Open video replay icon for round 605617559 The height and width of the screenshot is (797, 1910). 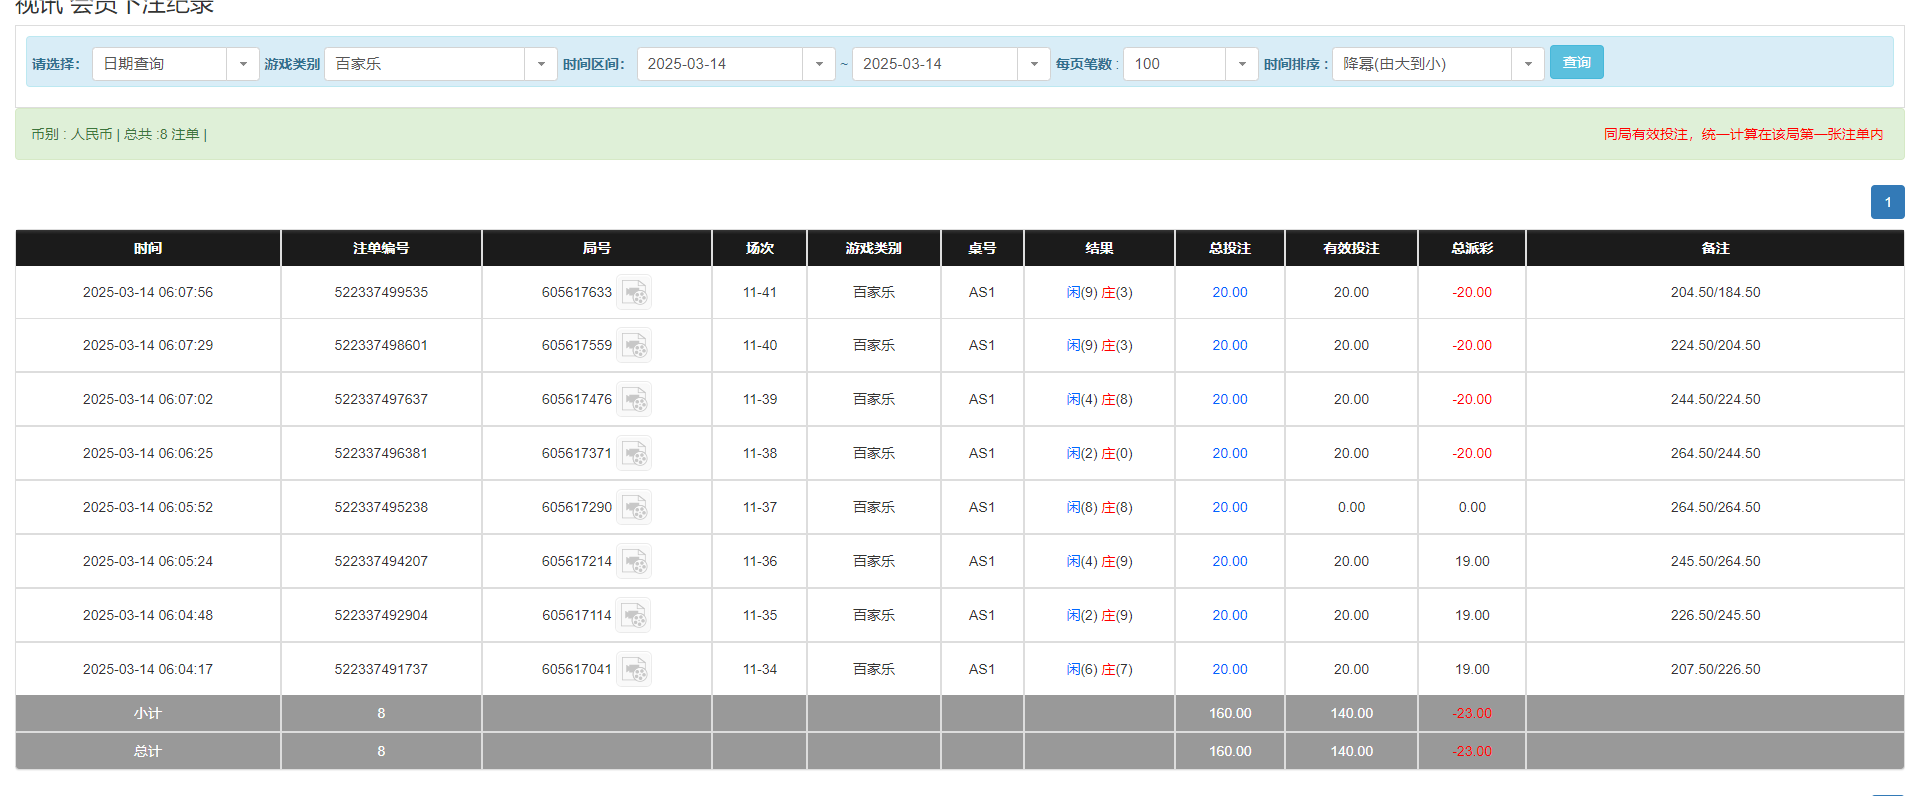click(634, 346)
